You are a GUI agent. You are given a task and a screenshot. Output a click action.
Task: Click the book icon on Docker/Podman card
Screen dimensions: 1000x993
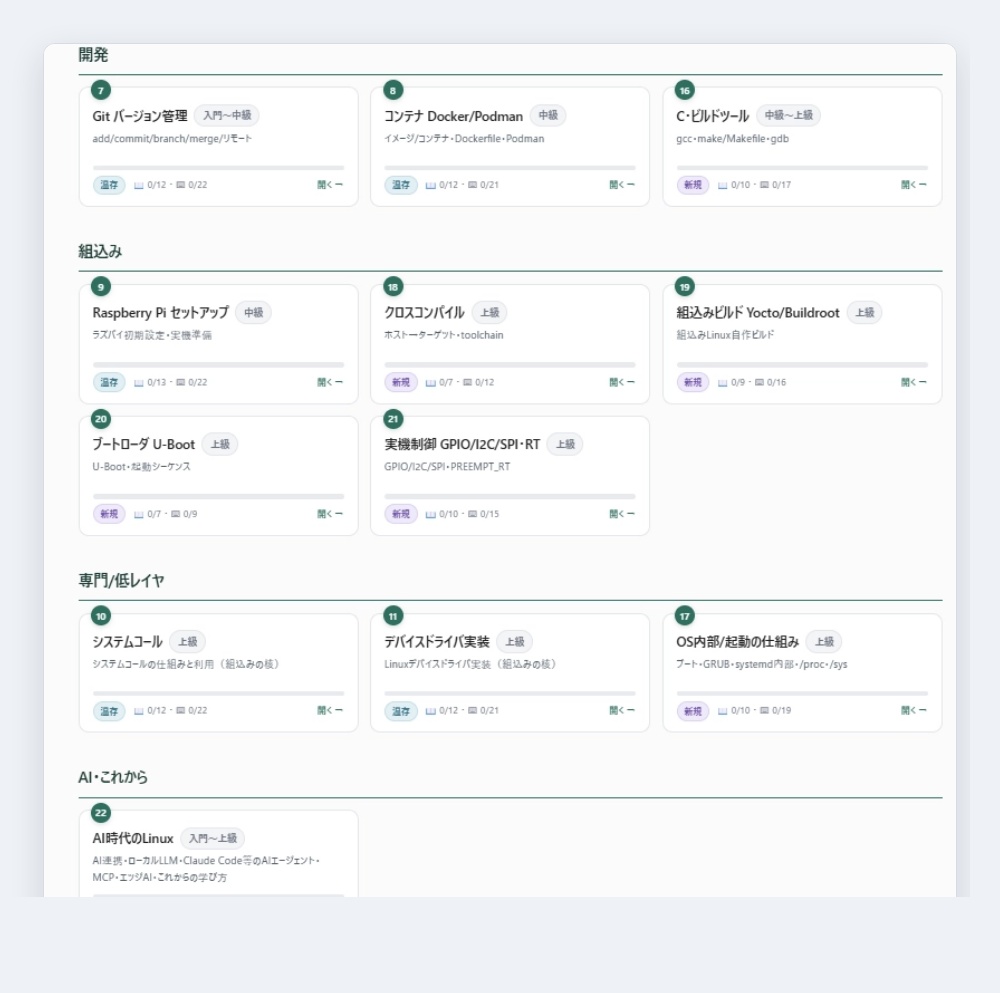(x=430, y=185)
